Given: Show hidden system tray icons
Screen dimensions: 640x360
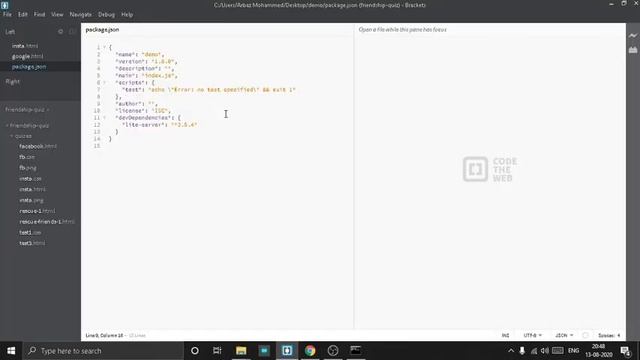Looking at the screenshot, I should tap(511, 351).
